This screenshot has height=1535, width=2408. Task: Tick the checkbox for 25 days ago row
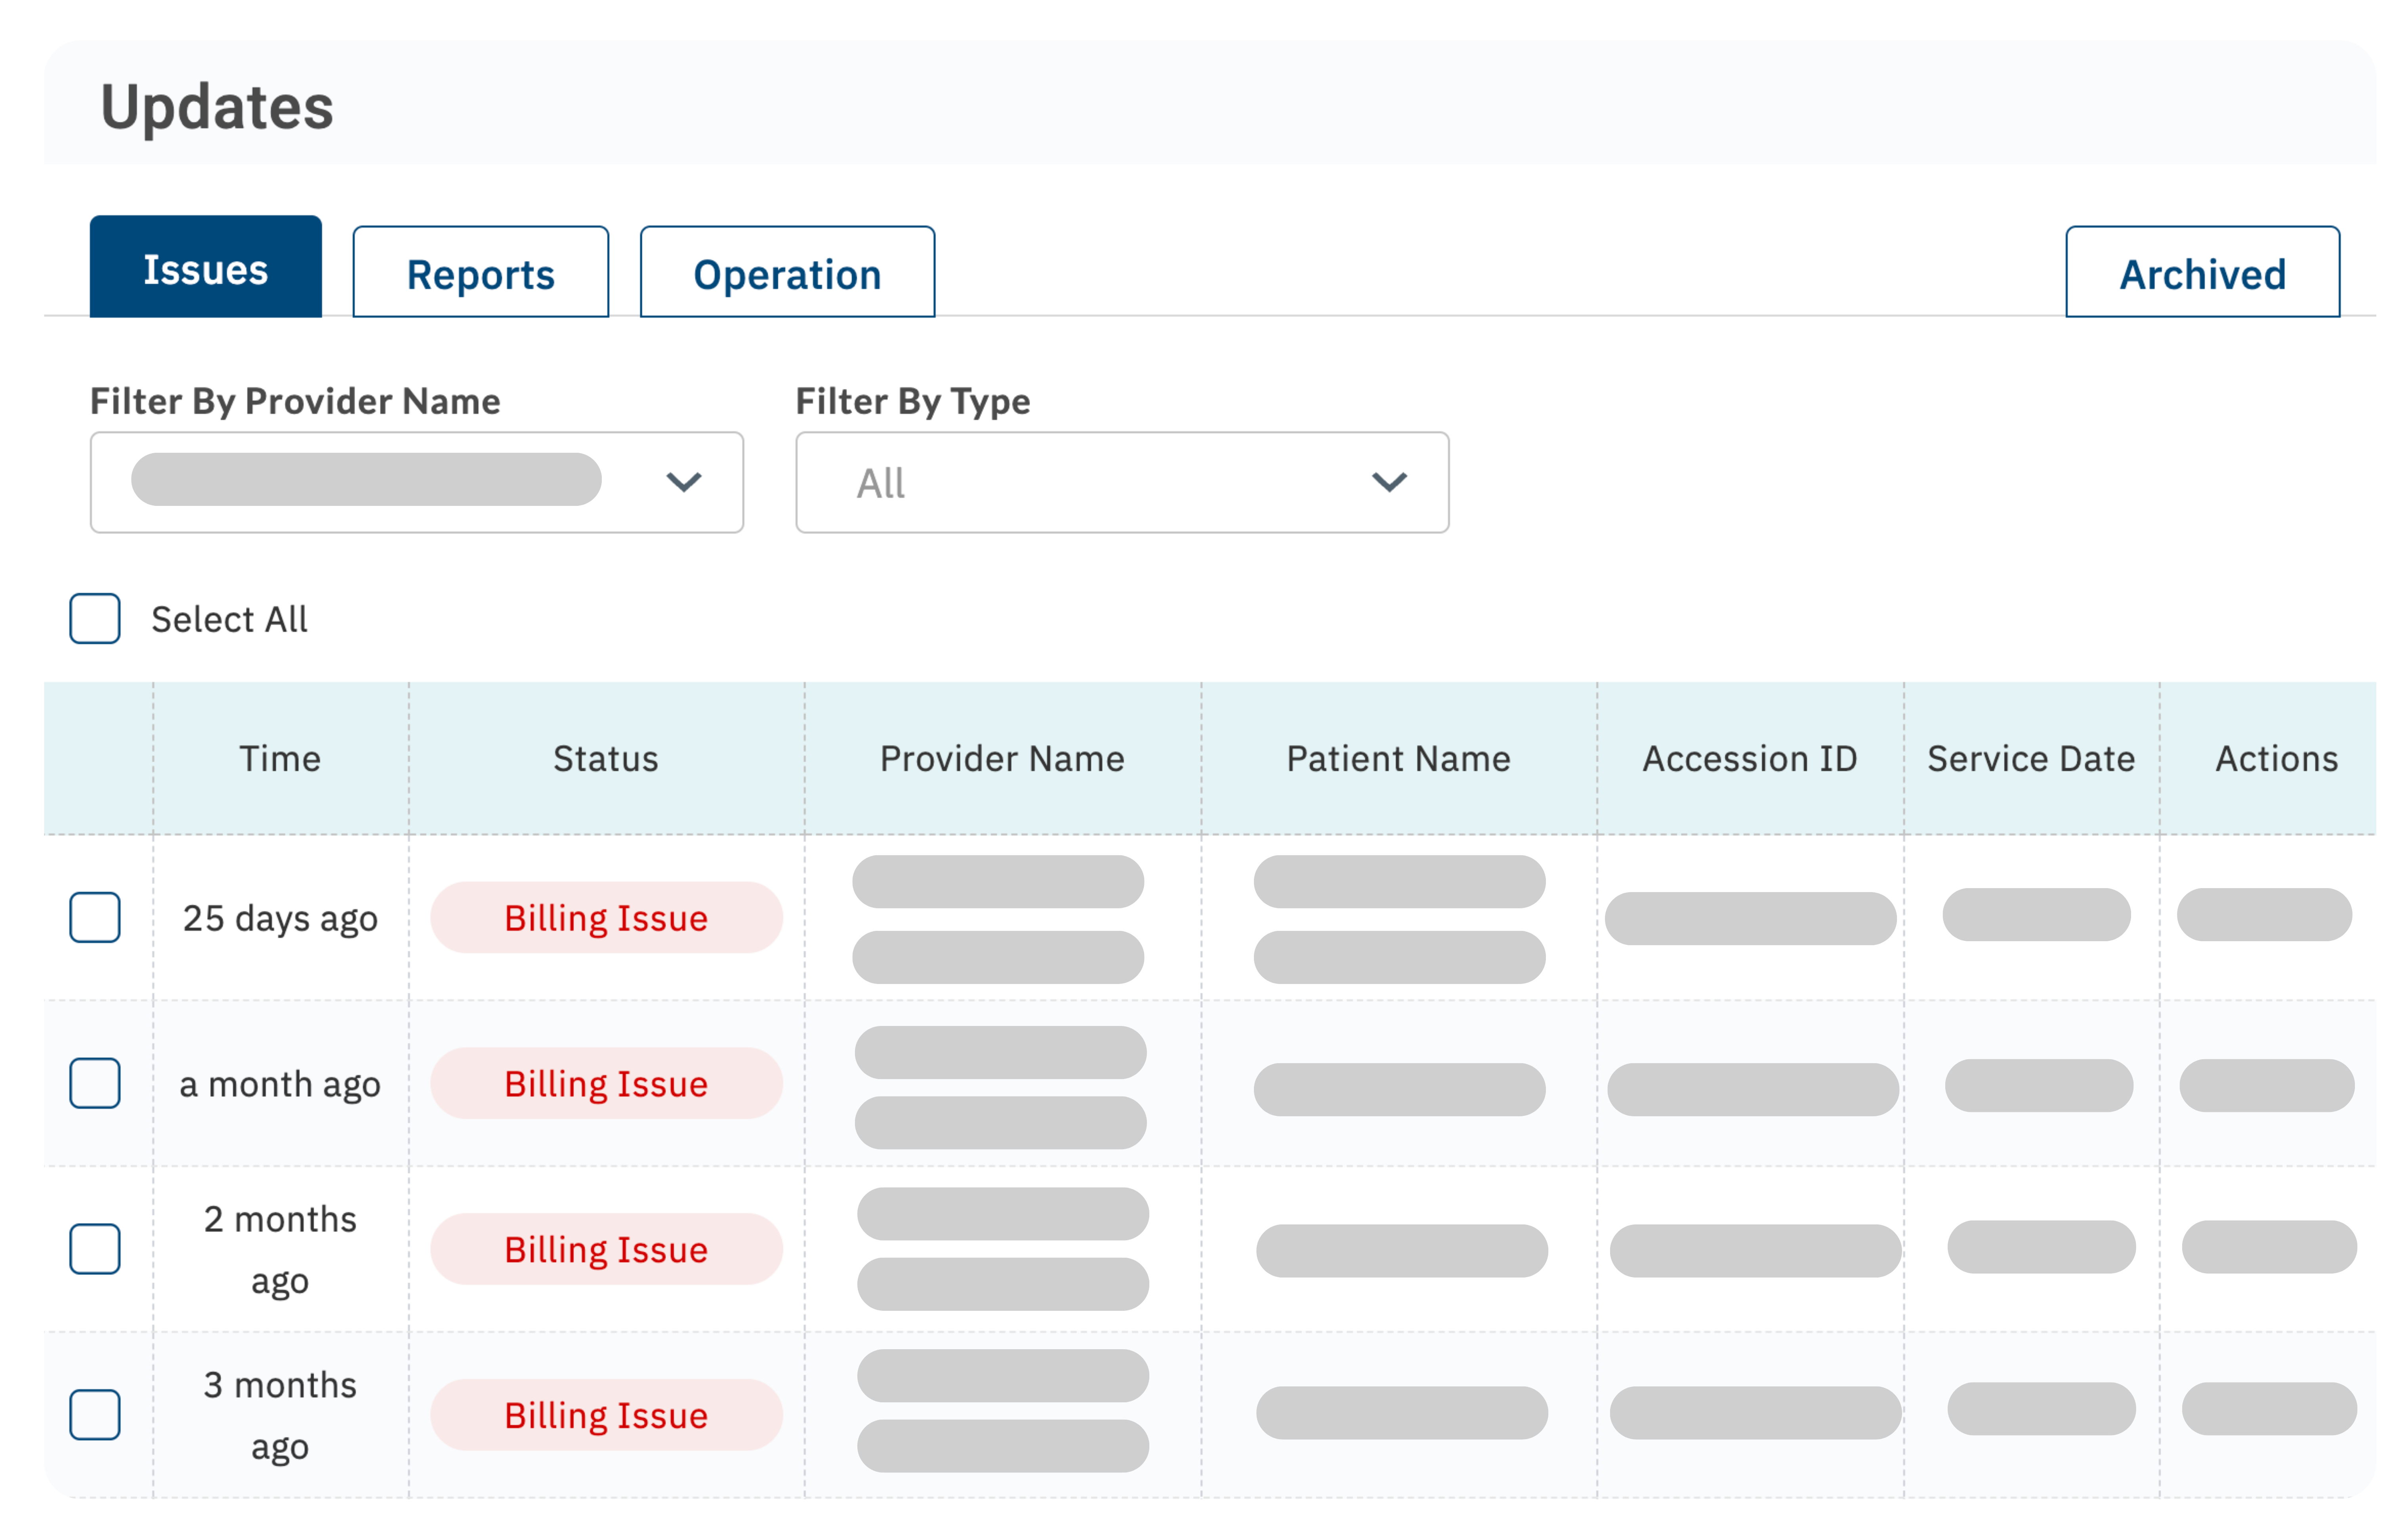pos(95,917)
